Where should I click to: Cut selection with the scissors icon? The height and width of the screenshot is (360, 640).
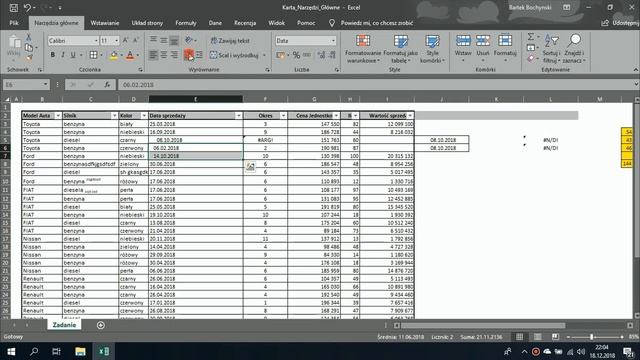[29, 37]
